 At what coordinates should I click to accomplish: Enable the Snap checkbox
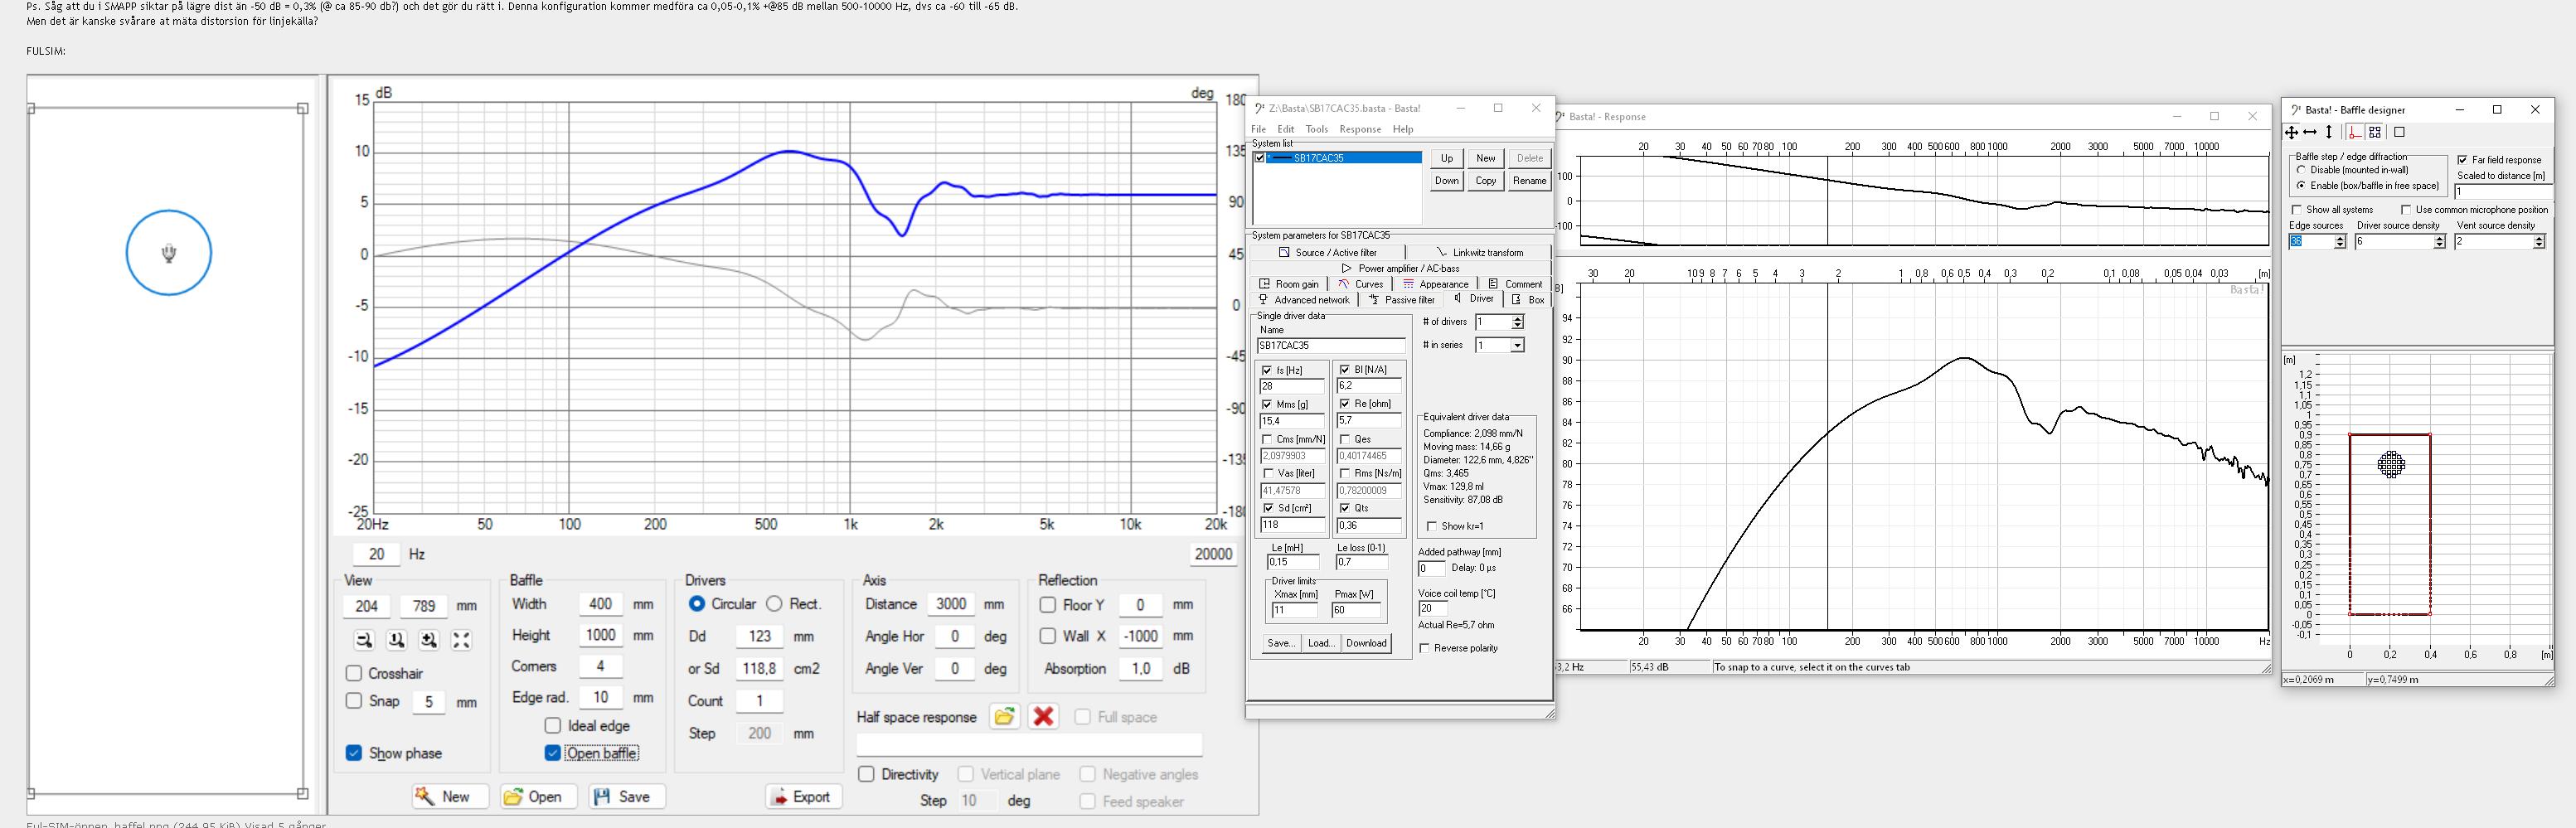354,701
